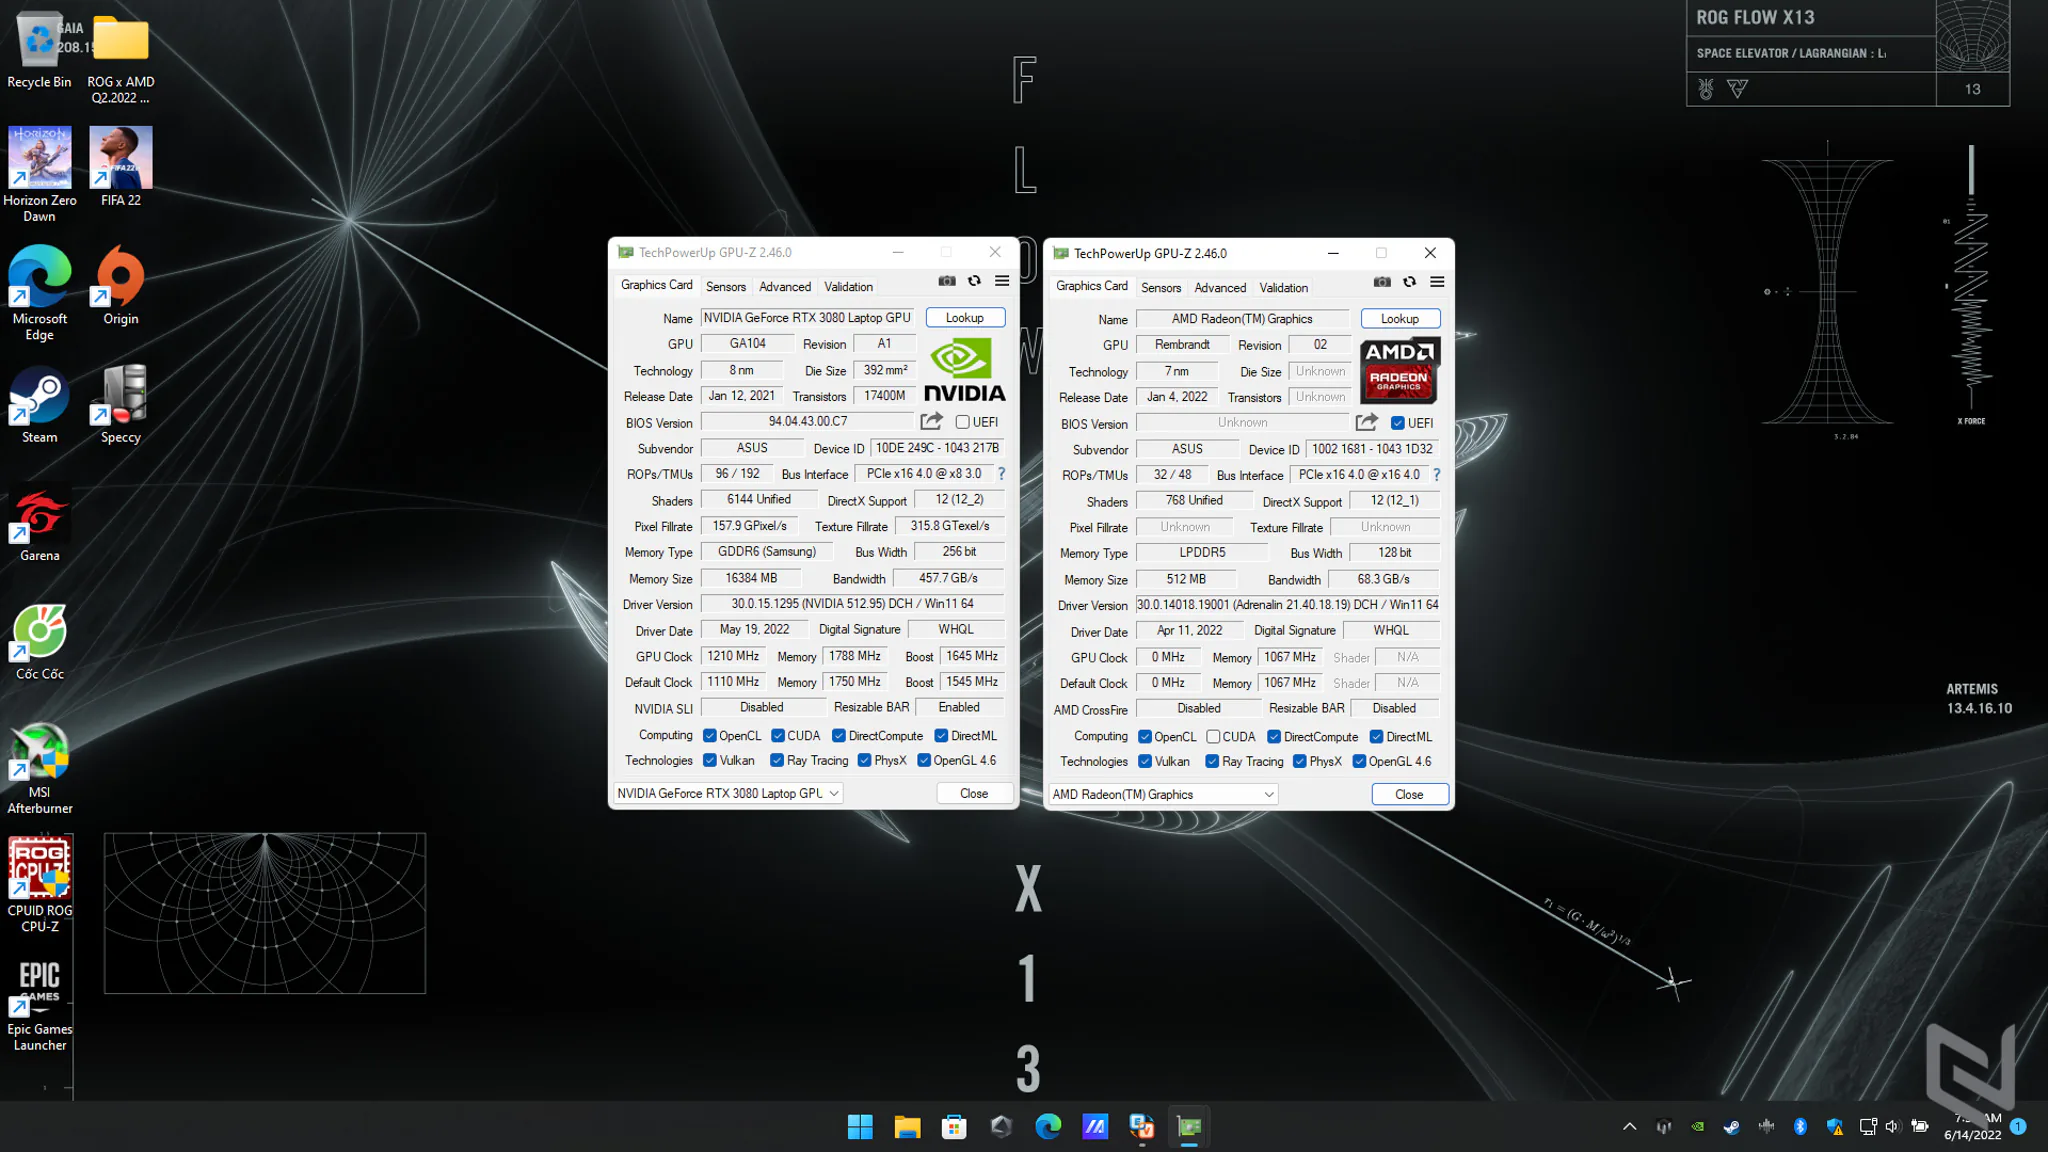Click the NVIDIA BIOS Version field 94.04.43.00.C7
Screen dimensions: 2048x1152
tap(807, 422)
